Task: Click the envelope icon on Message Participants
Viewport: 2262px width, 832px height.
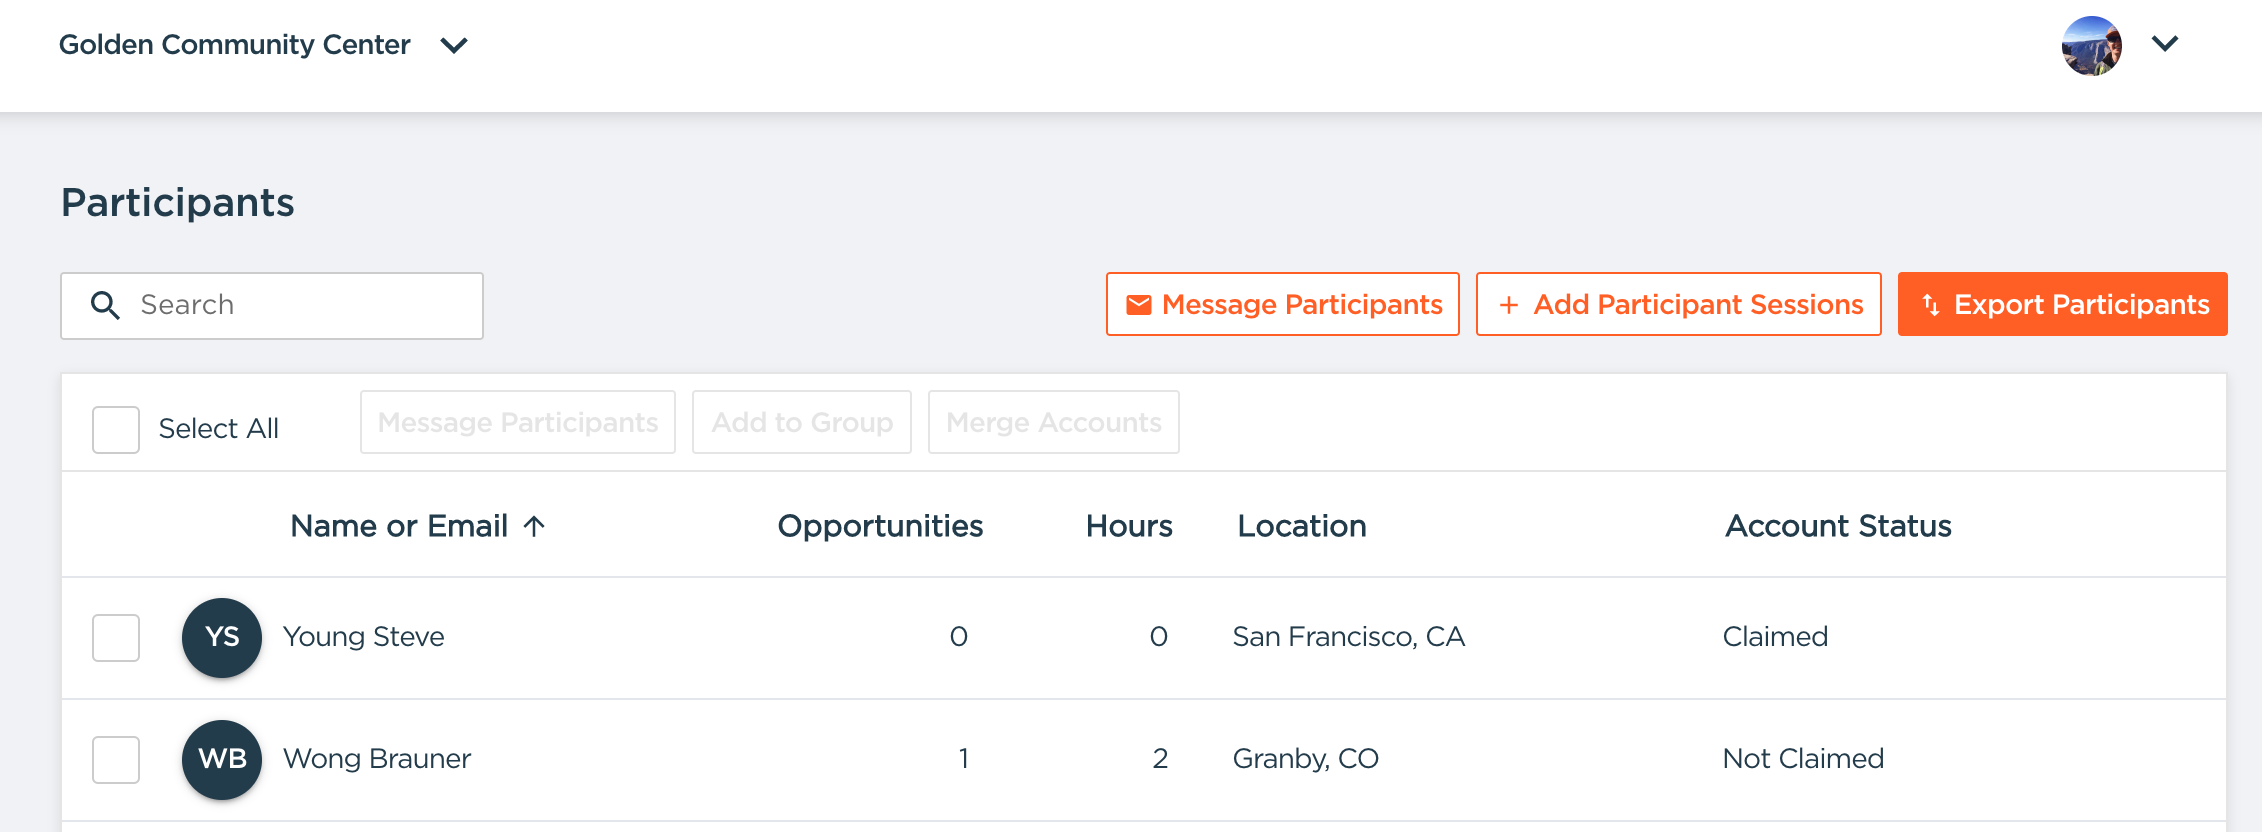Action: [1138, 305]
